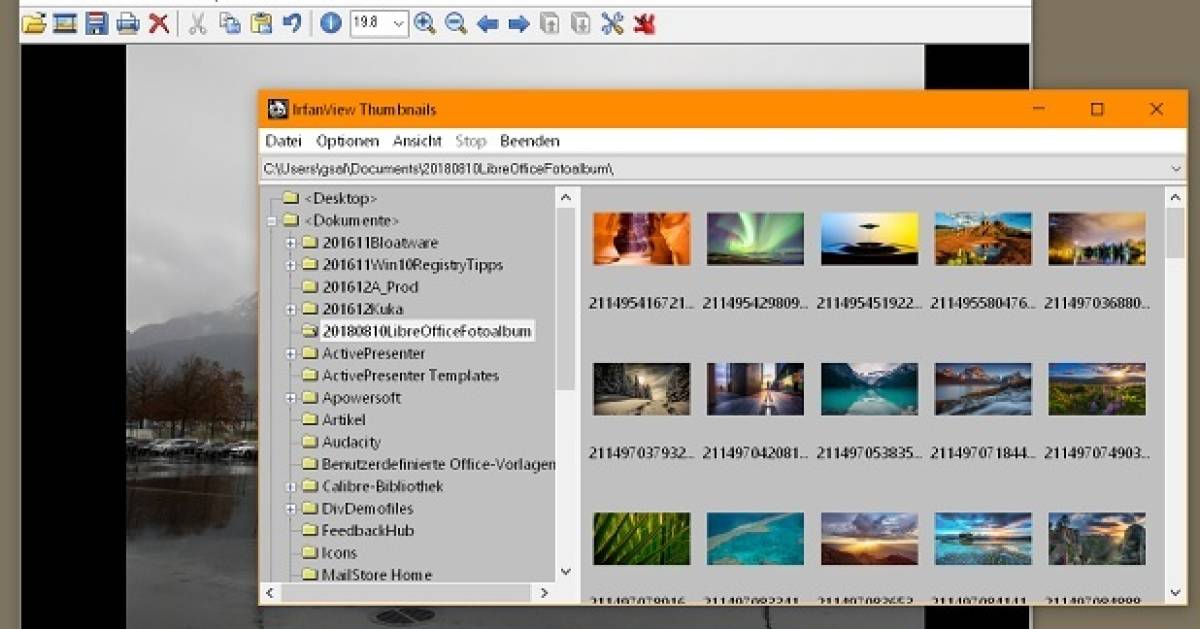Expand the Apowersoft folder node
Viewport: 1200px width, 629px height.
coord(291,397)
